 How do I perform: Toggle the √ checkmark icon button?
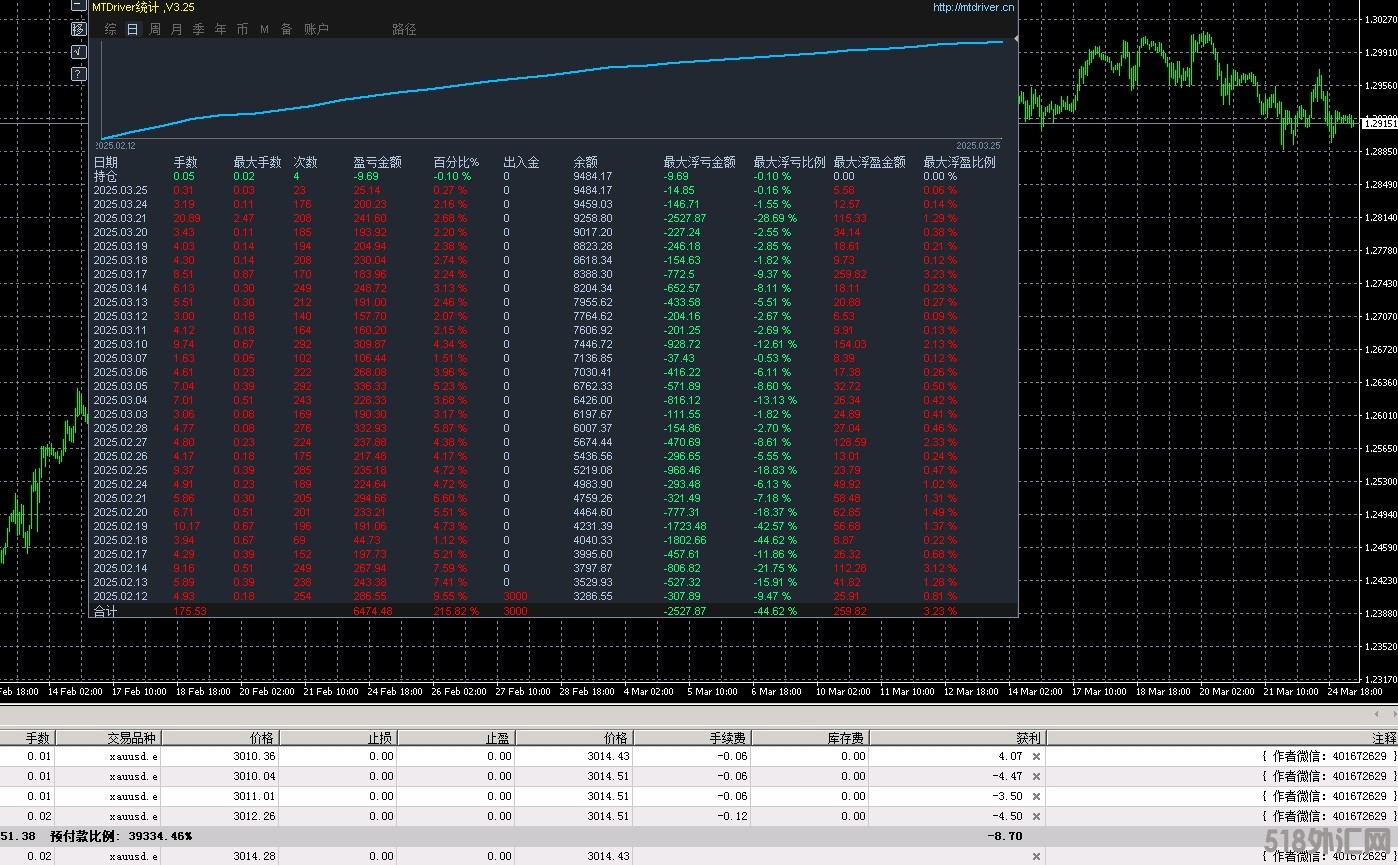click(79, 52)
